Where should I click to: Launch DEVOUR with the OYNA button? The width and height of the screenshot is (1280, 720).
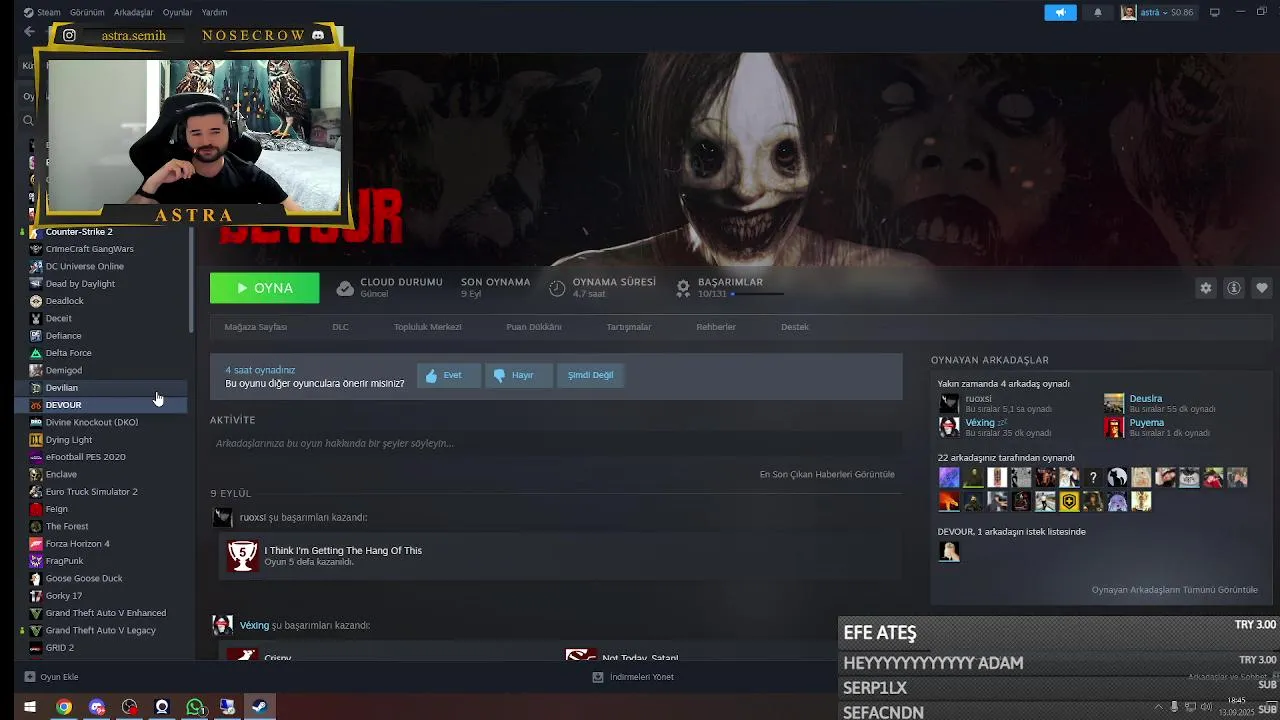pos(265,288)
